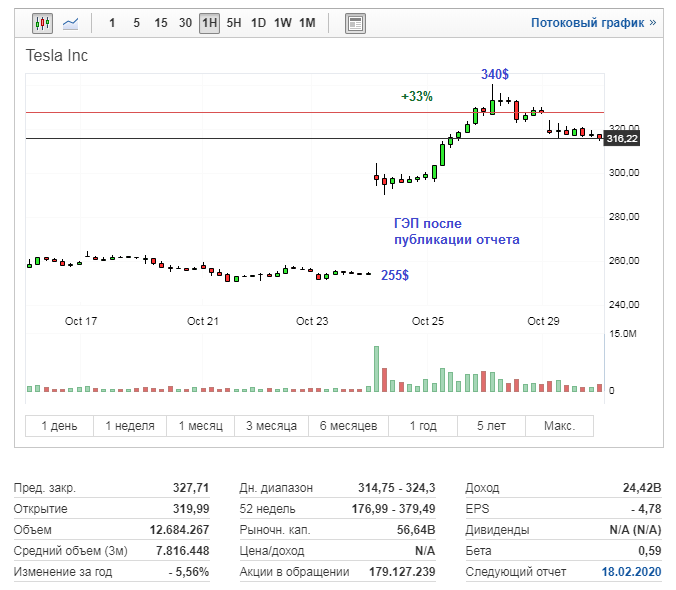Select the 1 год range tab
676x590 pixels.
pyautogui.click(x=423, y=426)
